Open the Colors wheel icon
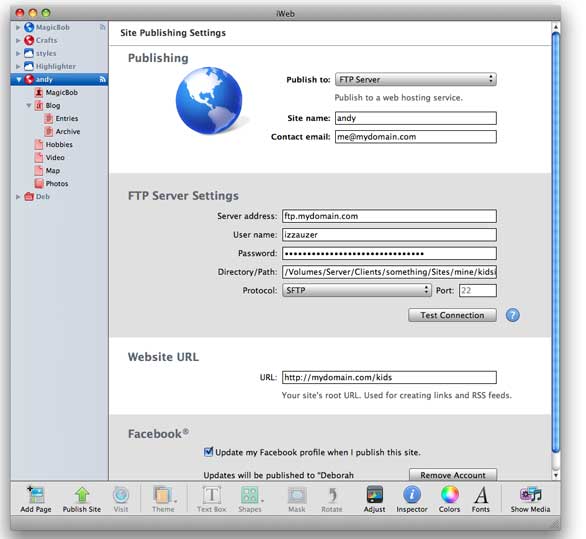 [450, 495]
